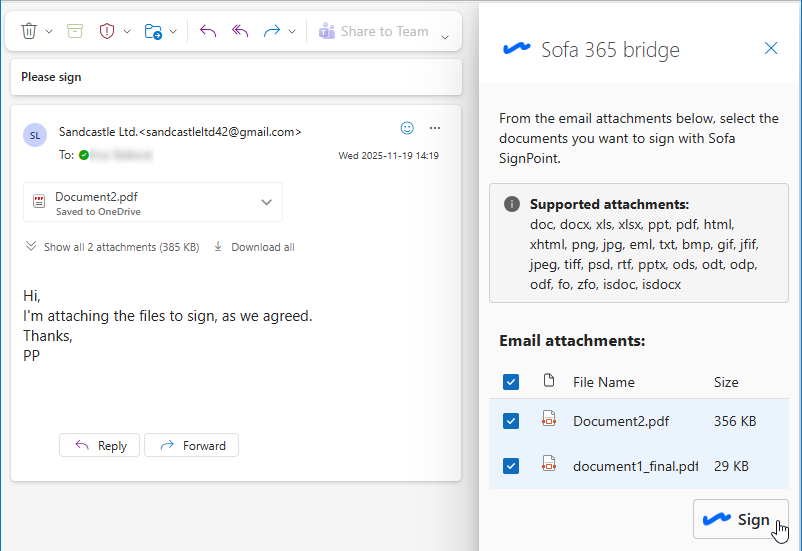Click the Move to folder icon
Screen dimensions: 802x551
pyautogui.click(x=153, y=31)
